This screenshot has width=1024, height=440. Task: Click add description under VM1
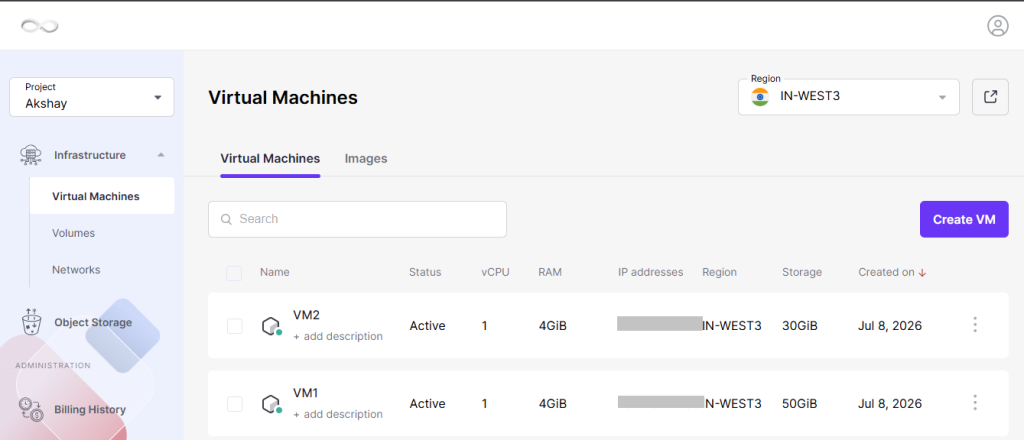click(x=338, y=415)
